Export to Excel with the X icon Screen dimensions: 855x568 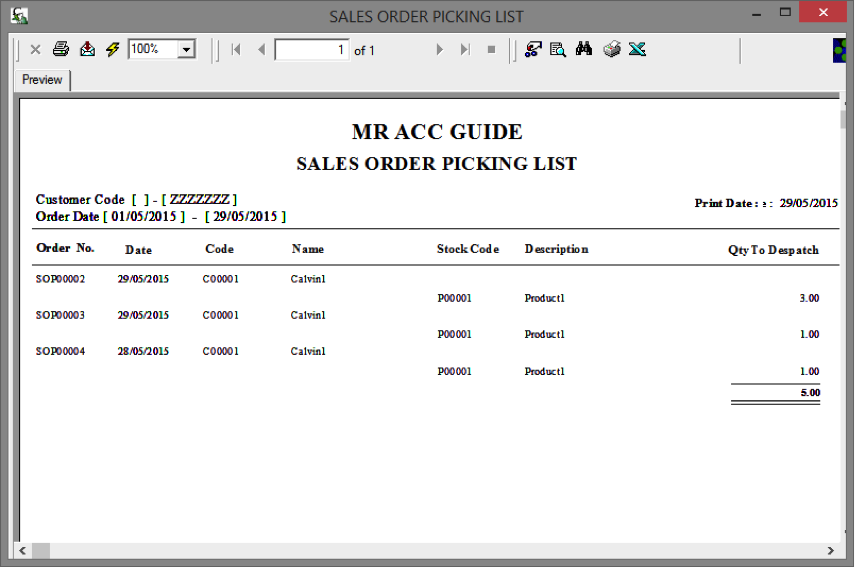[637, 49]
